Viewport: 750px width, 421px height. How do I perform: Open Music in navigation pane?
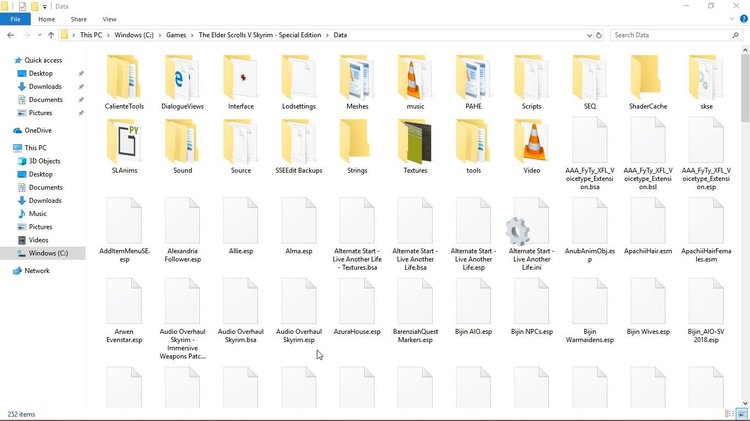(37, 214)
